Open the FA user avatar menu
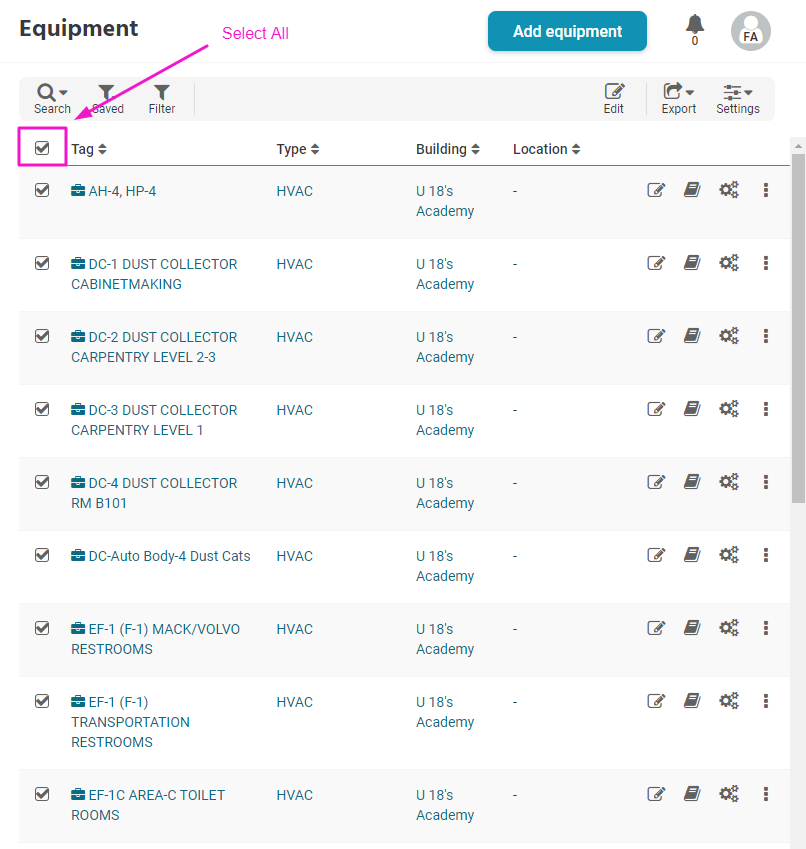 point(750,31)
